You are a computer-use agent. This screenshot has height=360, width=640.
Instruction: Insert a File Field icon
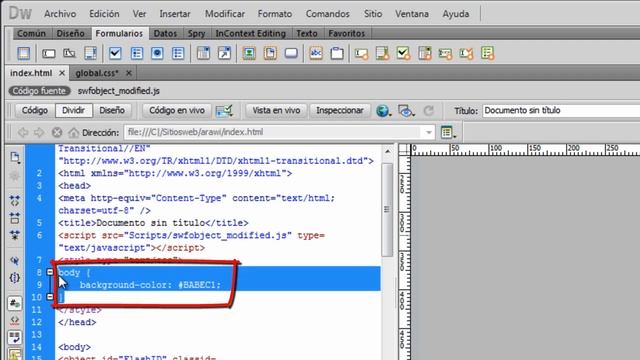point(270,53)
